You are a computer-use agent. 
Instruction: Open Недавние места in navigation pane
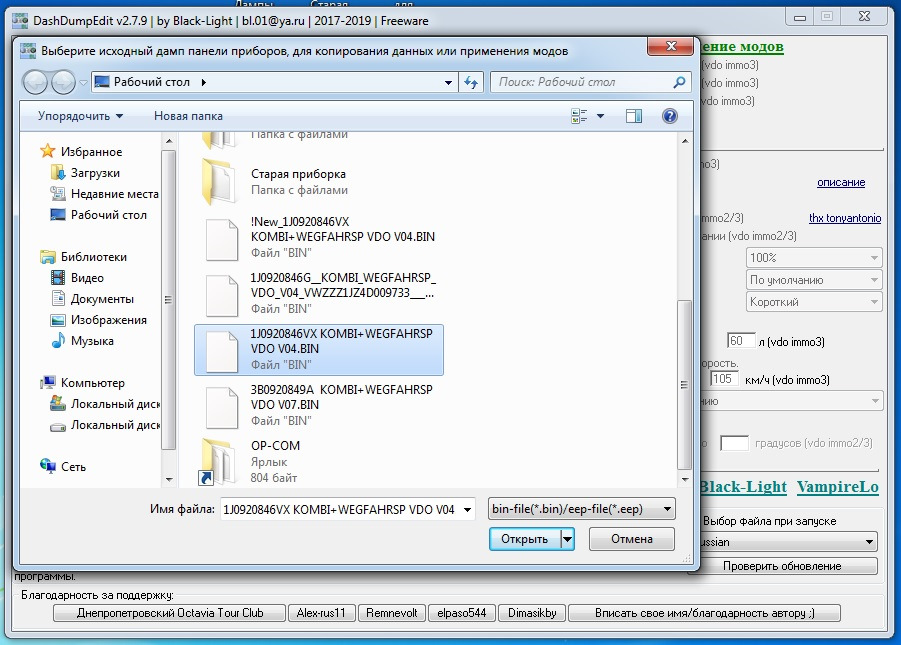click(114, 194)
